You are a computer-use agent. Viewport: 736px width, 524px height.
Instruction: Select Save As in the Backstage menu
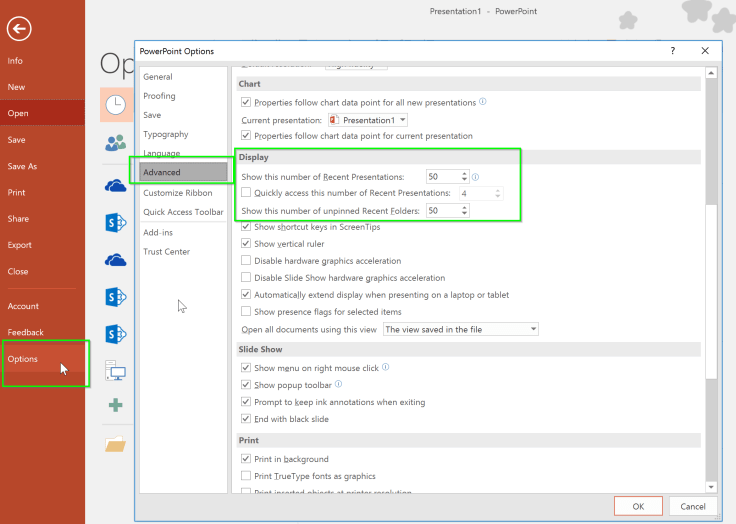tap(22, 167)
